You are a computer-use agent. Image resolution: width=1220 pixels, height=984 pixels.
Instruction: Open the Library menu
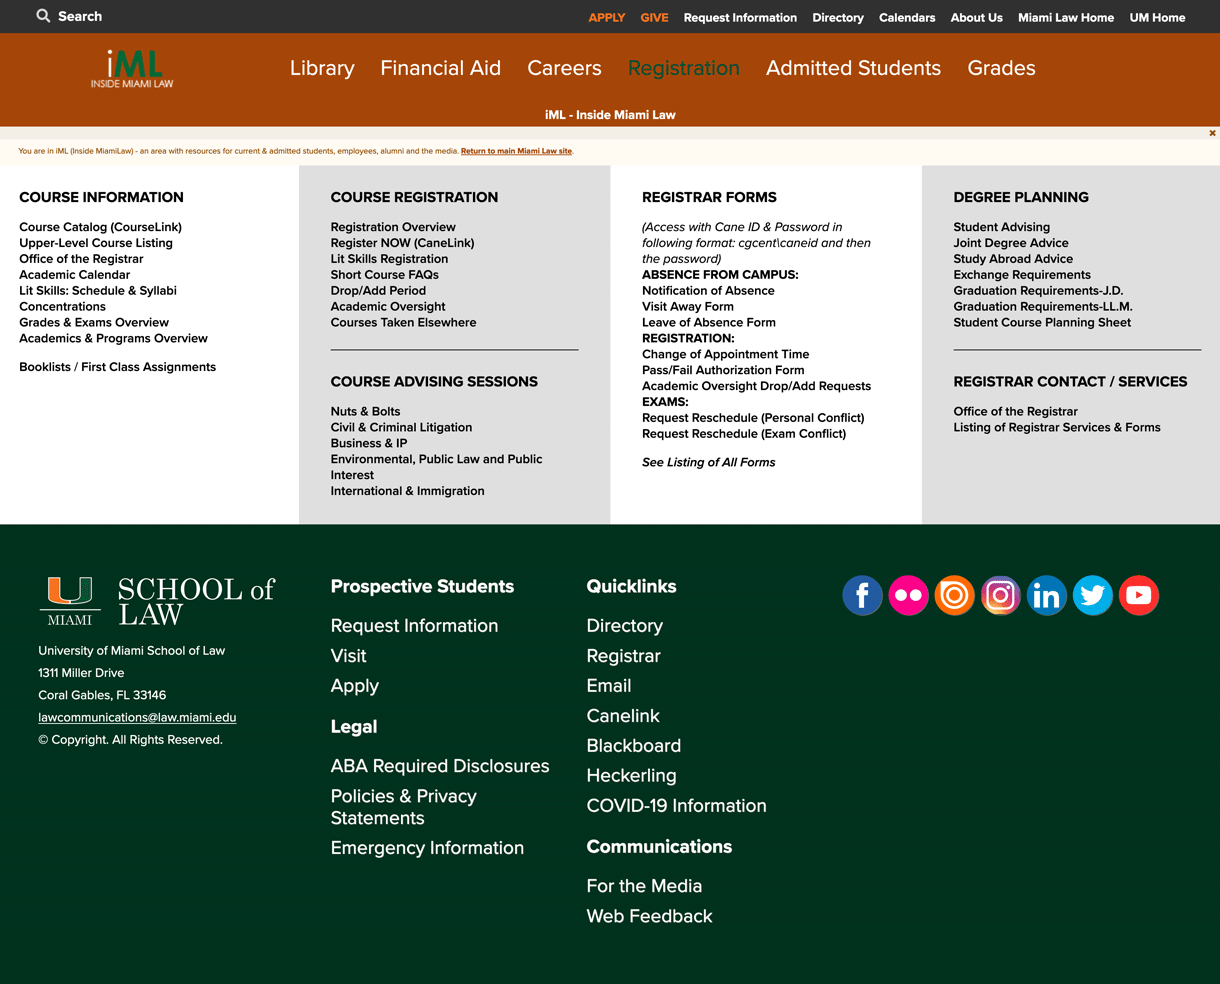(x=322, y=68)
